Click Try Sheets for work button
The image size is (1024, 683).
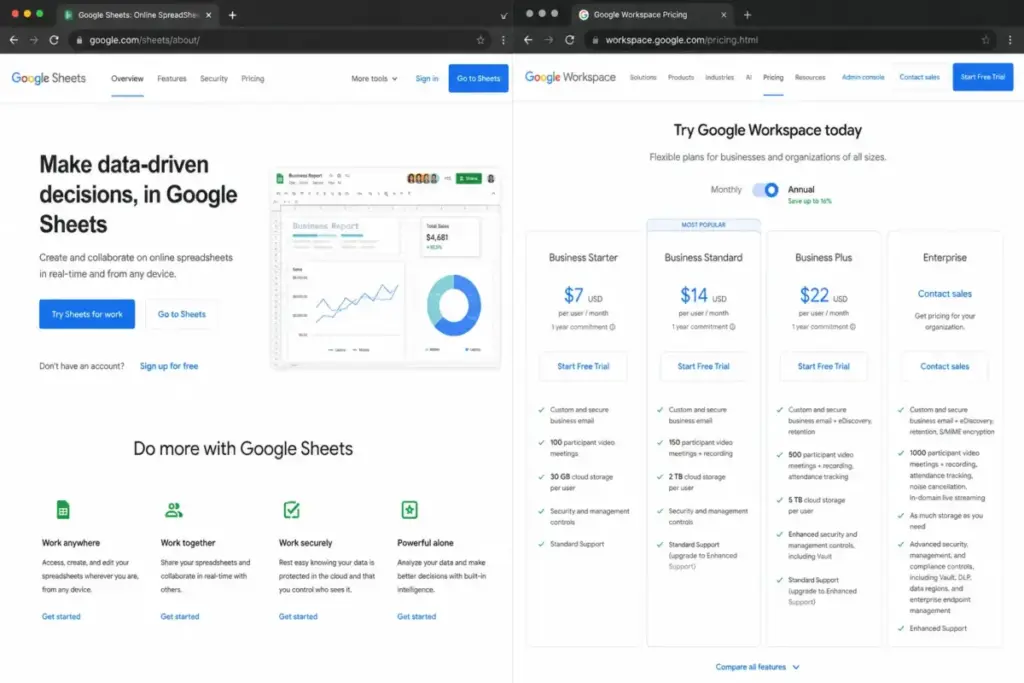(x=87, y=314)
